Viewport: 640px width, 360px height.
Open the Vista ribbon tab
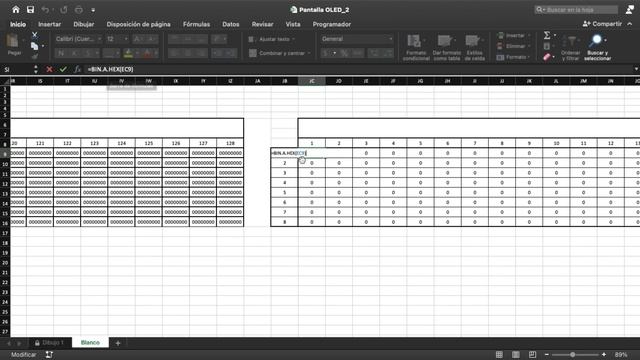[x=293, y=24]
